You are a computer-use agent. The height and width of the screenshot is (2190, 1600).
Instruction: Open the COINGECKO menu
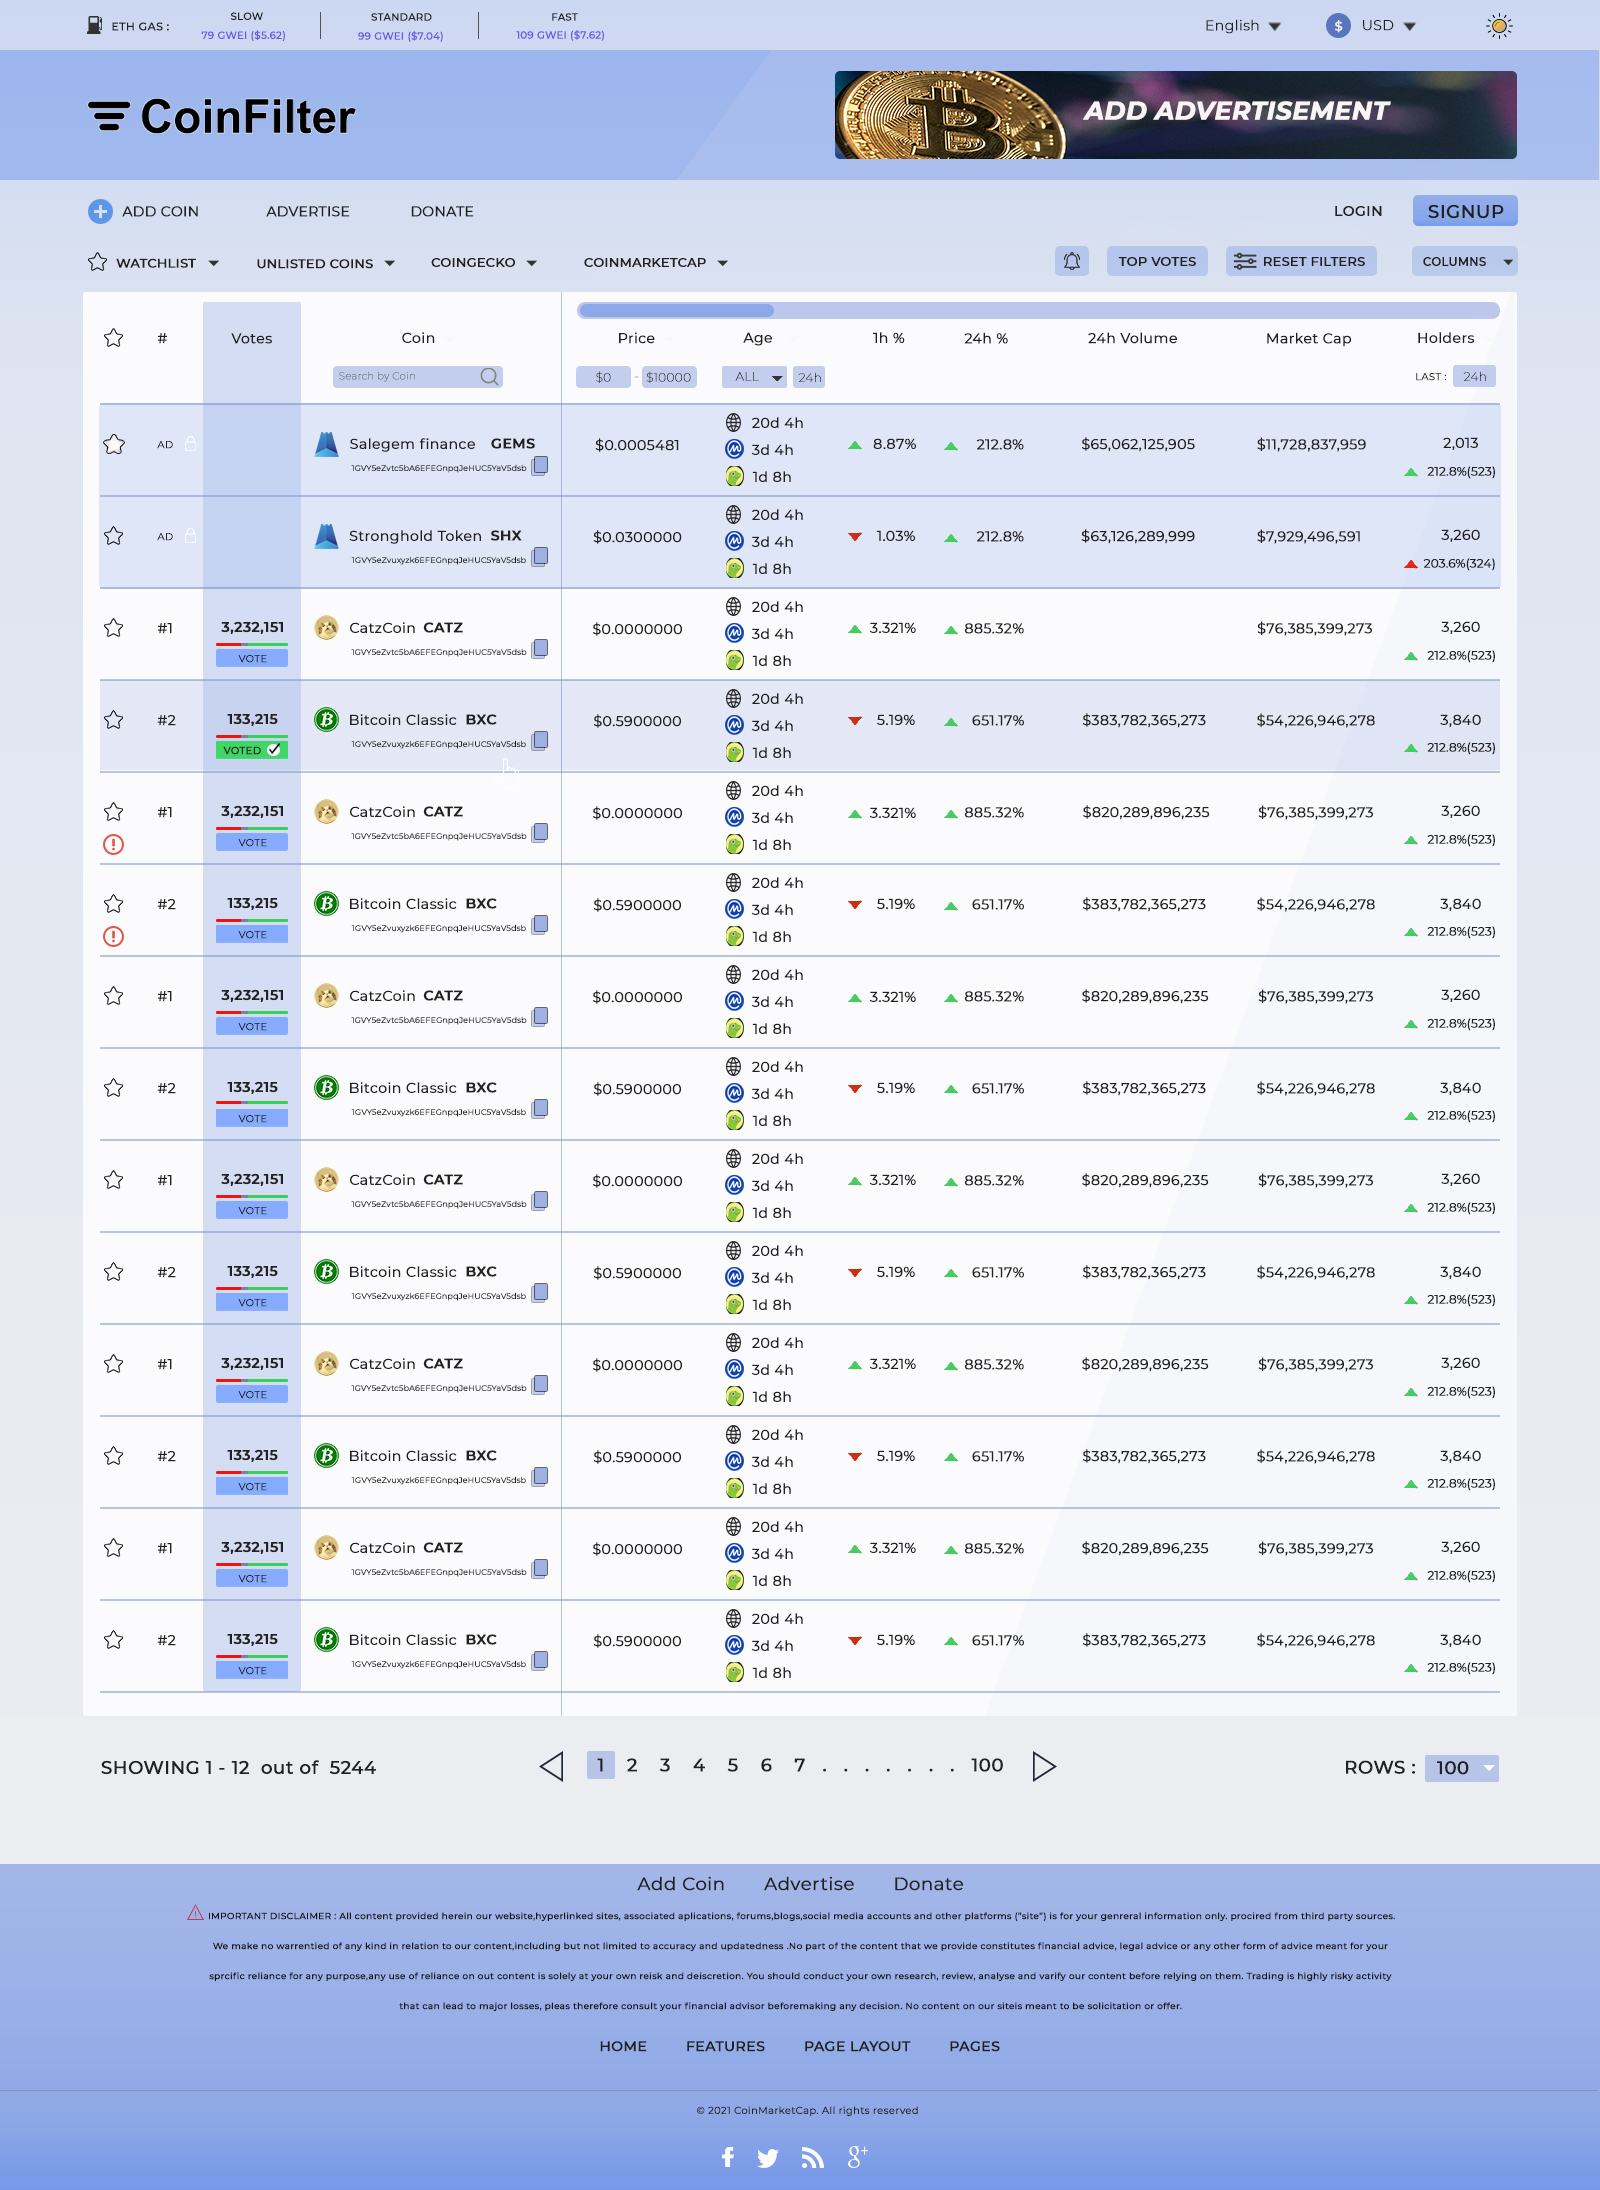click(x=484, y=262)
